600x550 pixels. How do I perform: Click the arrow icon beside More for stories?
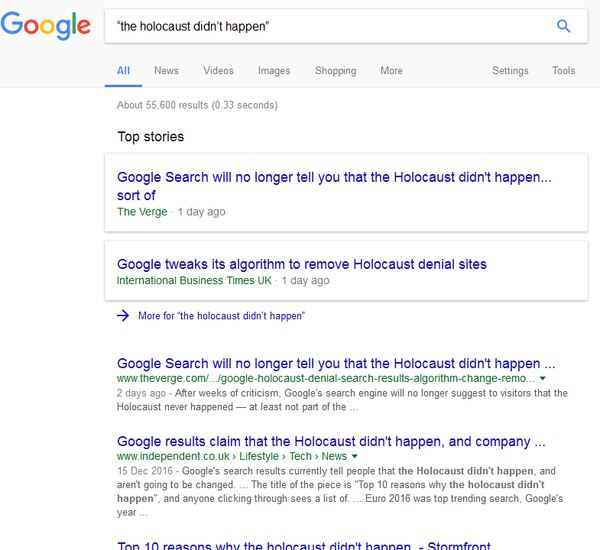[x=123, y=315]
